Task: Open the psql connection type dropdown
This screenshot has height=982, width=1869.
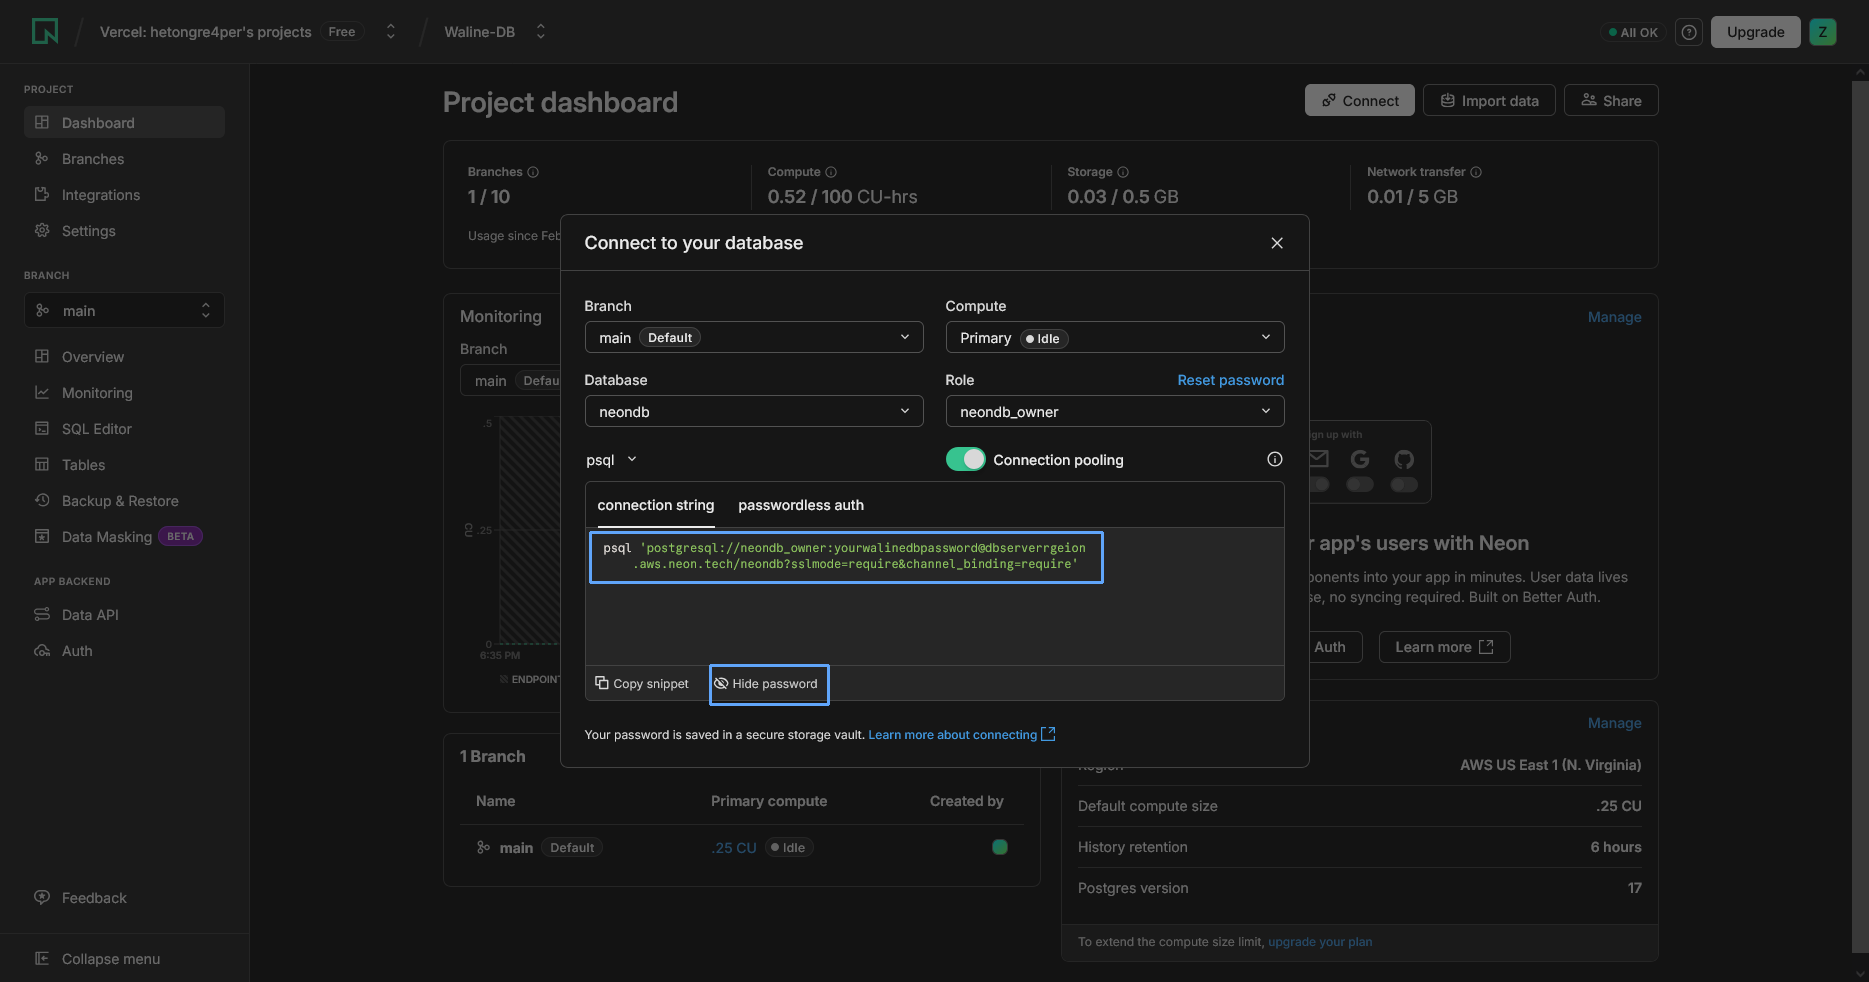Action: tap(611, 460)
